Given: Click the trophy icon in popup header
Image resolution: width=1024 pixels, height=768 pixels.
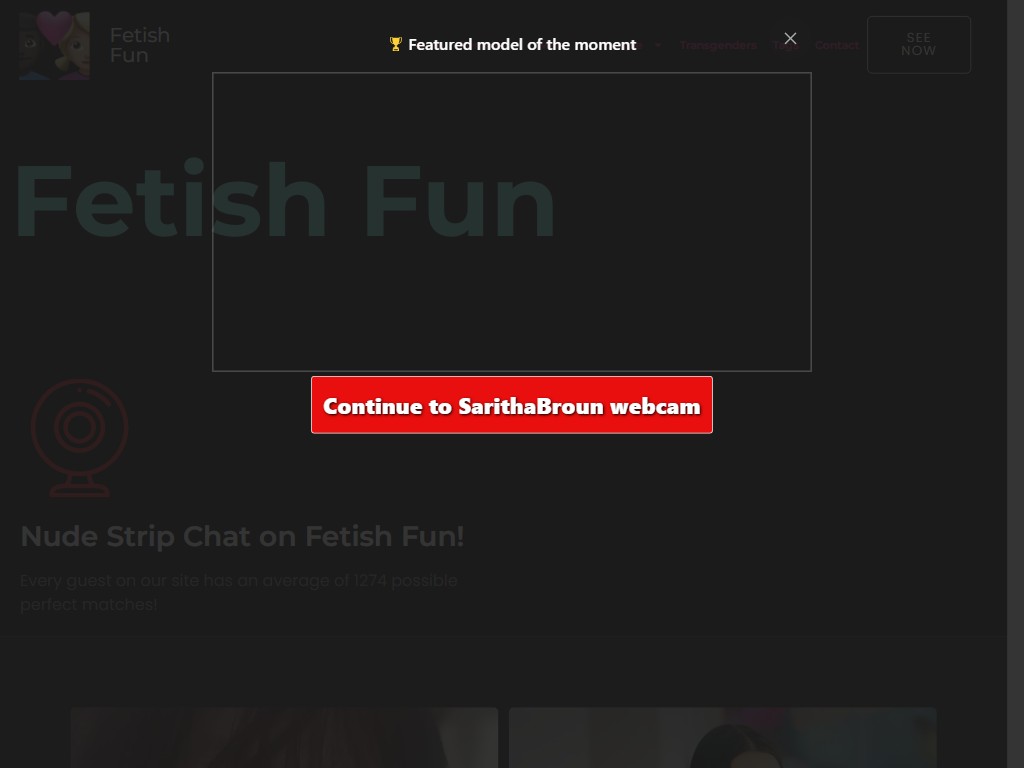Looking at the screenshot, I should click(396, 44).
